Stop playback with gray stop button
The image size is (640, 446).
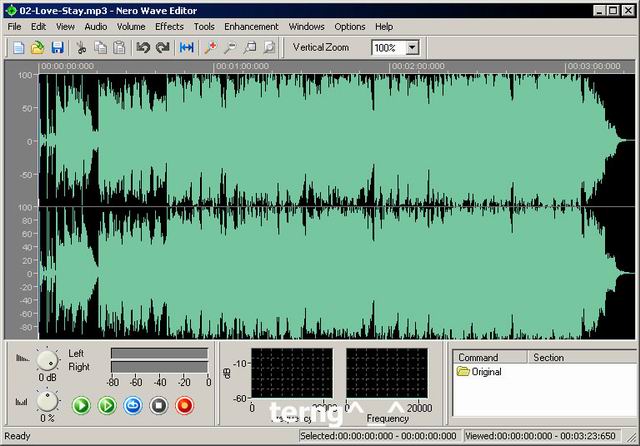click(x=159, y=406)
